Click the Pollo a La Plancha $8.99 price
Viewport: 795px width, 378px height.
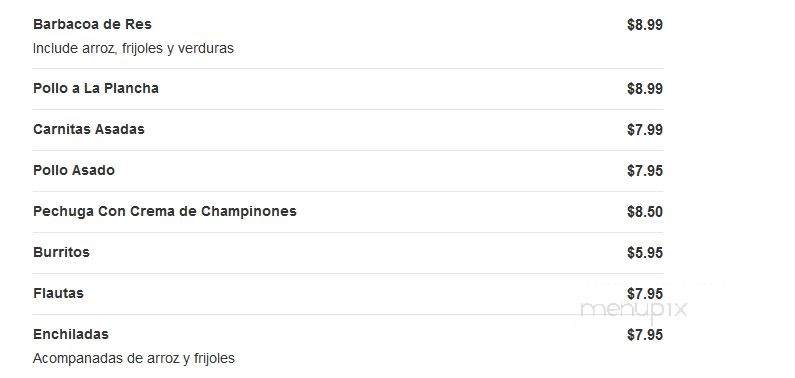[x=644, y=89]
